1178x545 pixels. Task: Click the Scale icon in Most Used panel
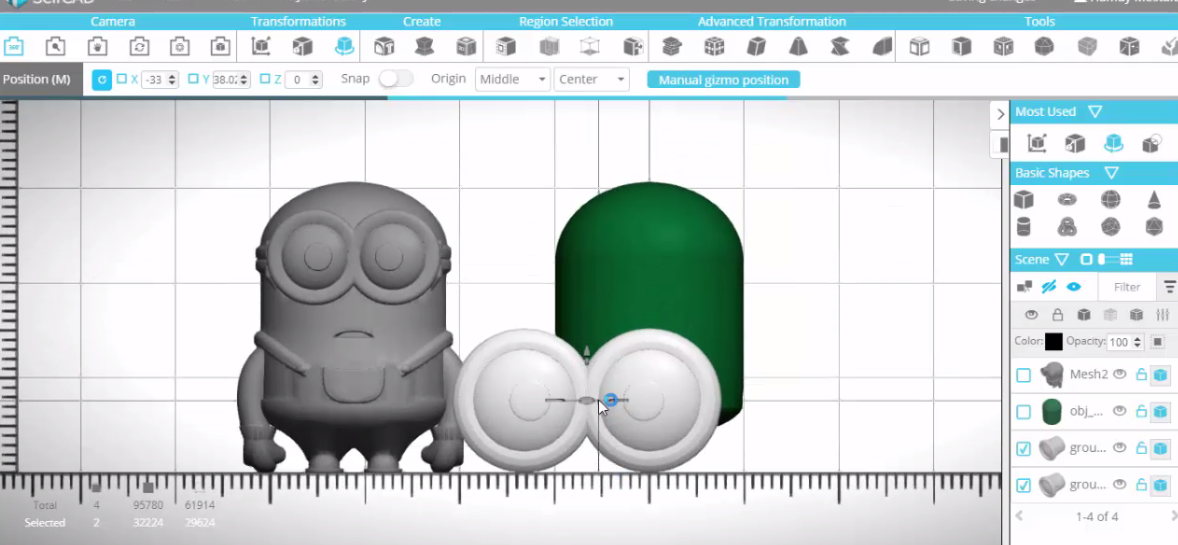(x=1075, y=143)
